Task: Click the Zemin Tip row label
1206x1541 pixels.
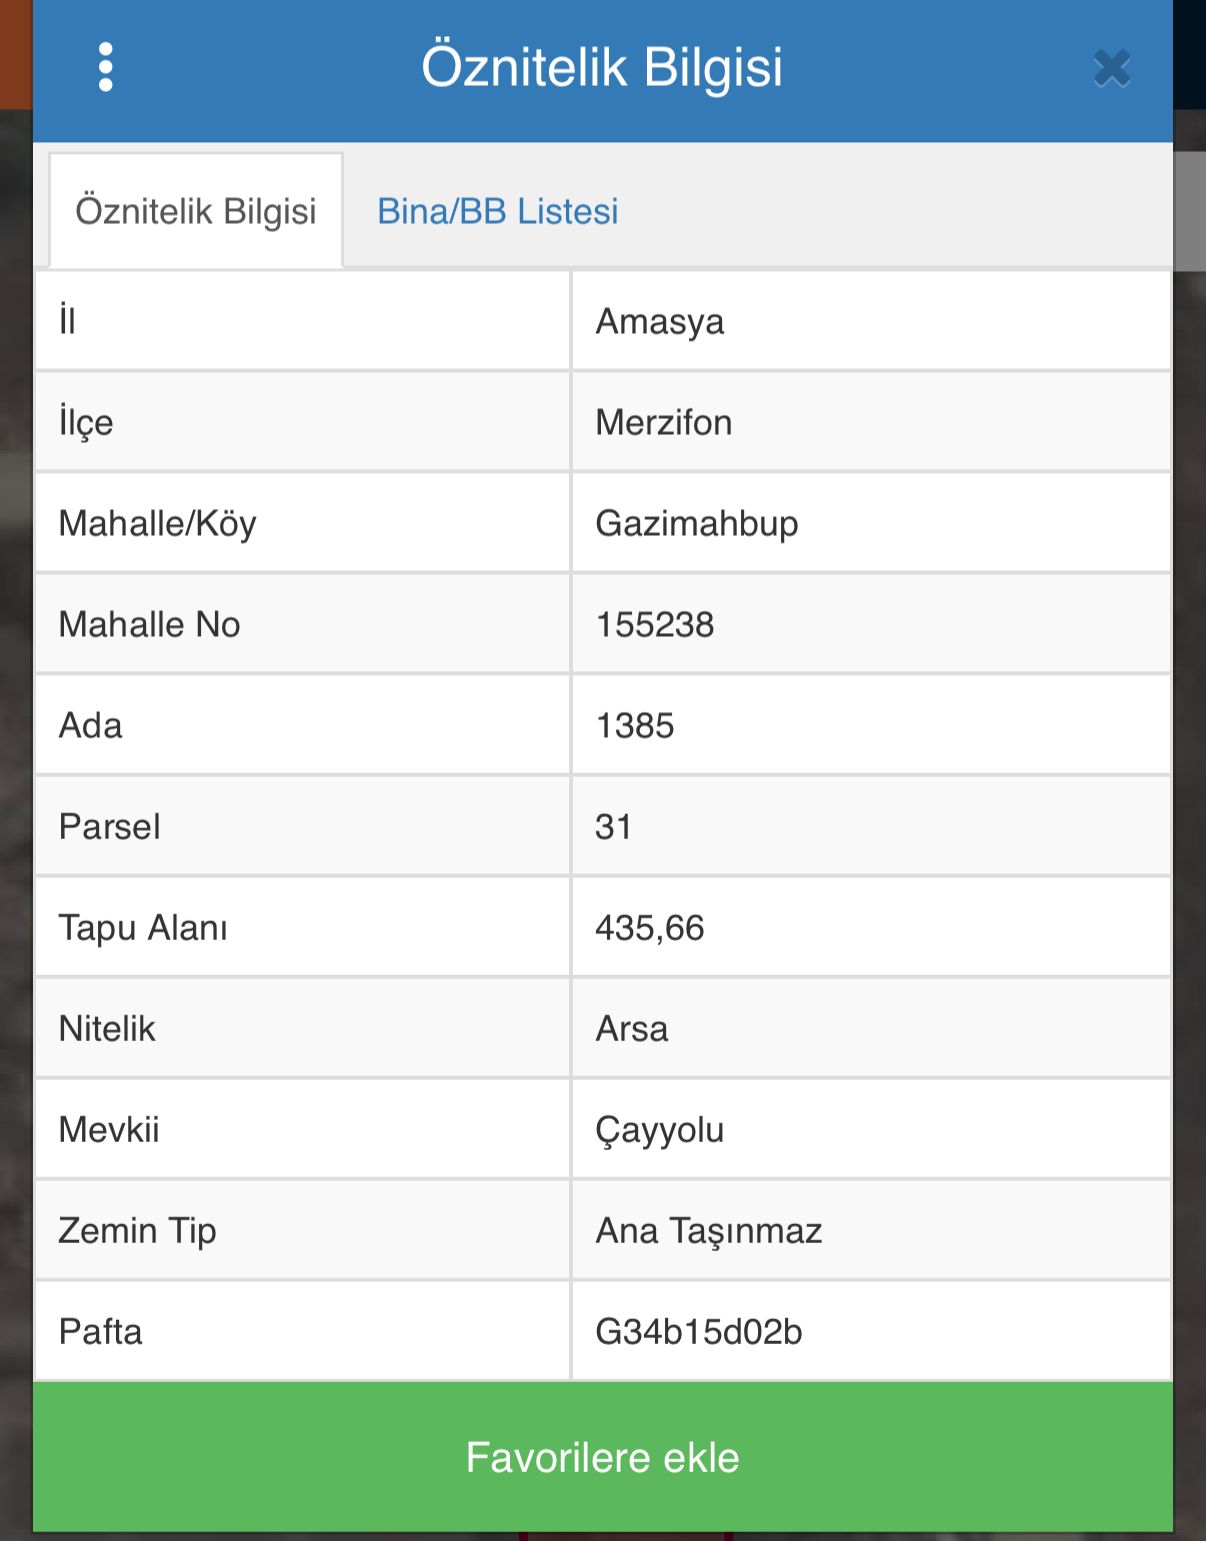Action: point(138,1231)
